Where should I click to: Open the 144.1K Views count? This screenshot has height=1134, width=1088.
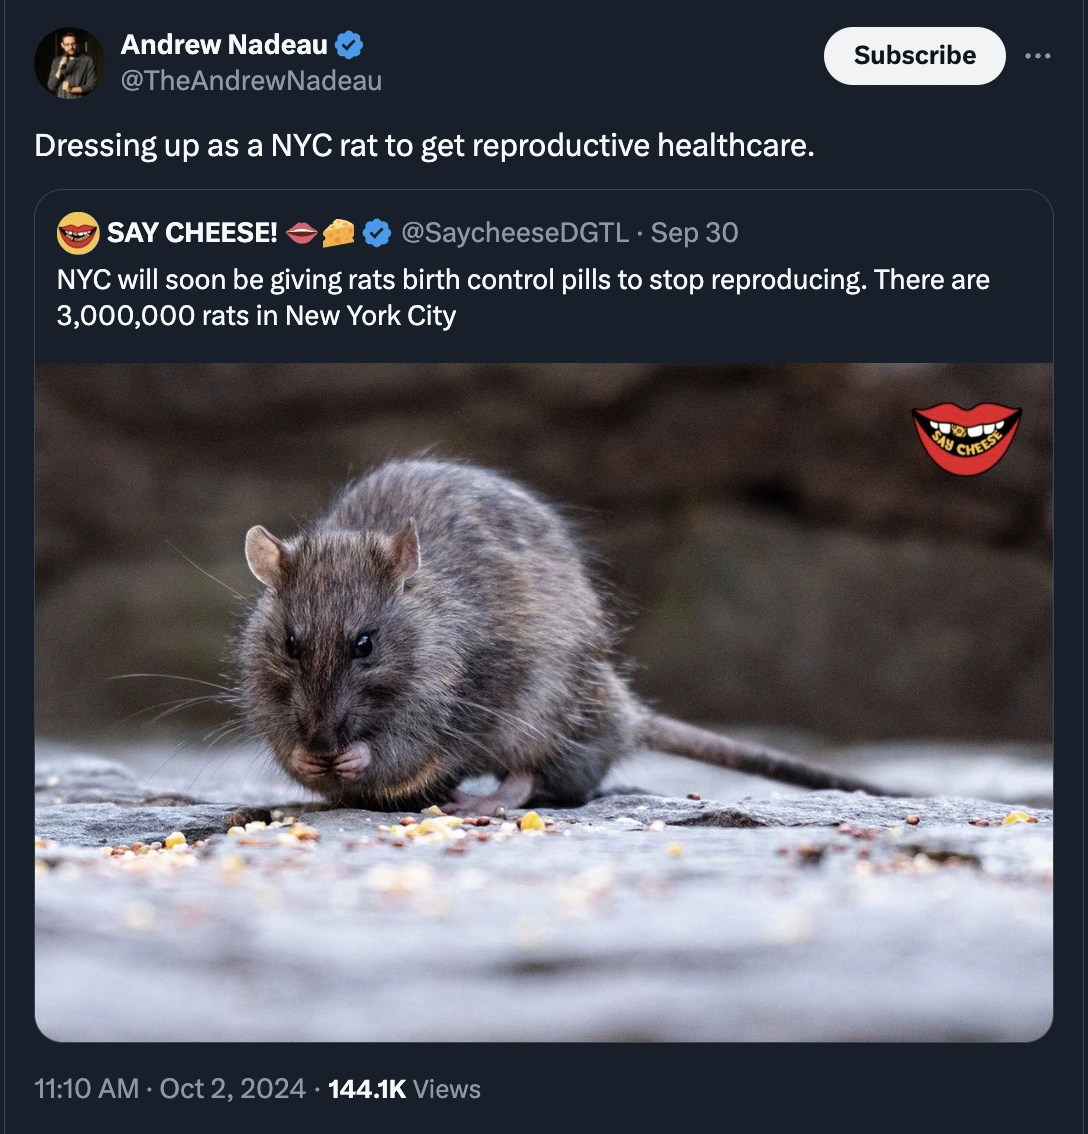[404, 1089]
